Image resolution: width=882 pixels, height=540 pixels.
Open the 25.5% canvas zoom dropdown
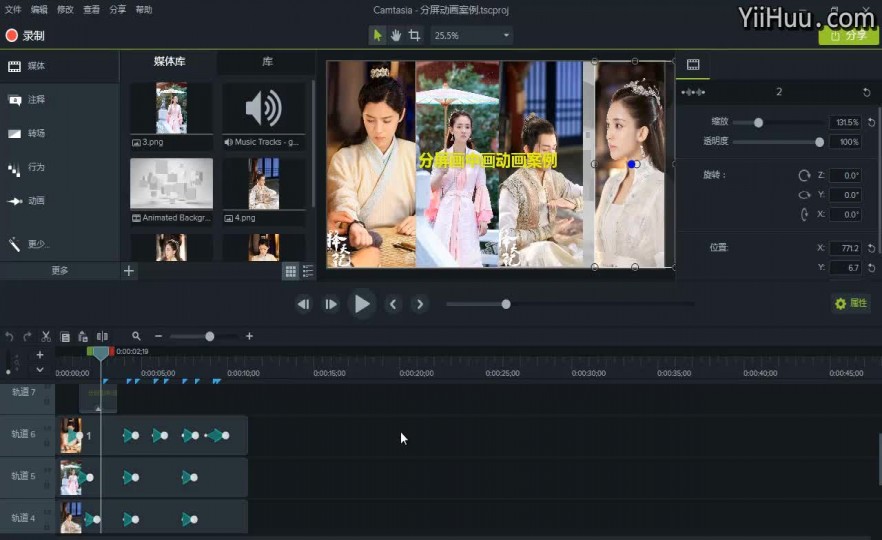471,35
